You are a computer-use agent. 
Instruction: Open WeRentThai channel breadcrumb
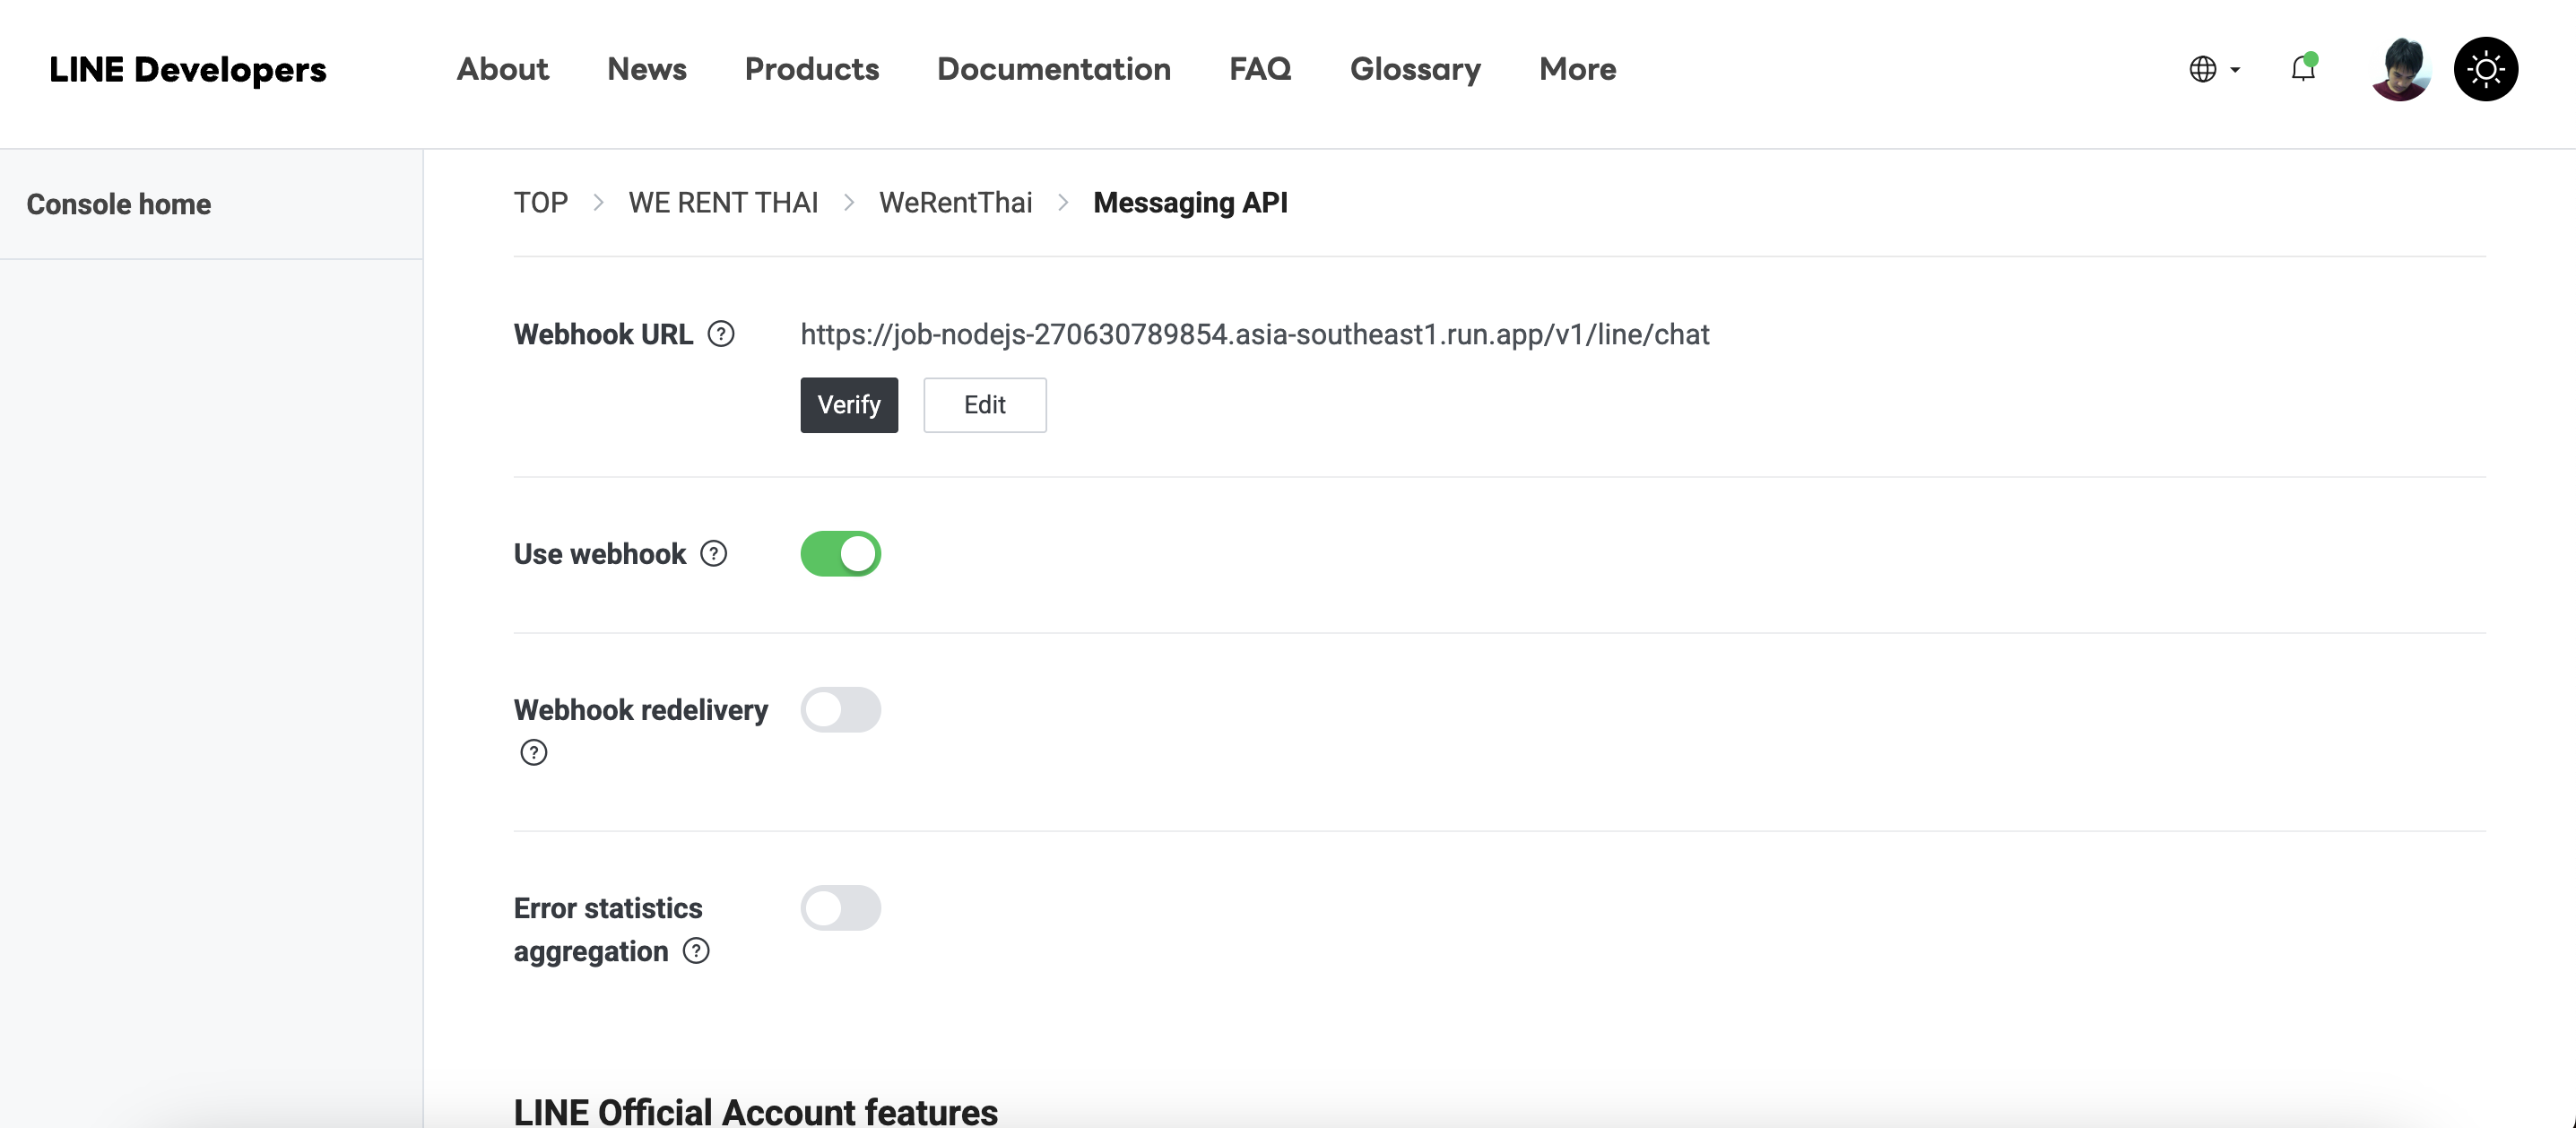956,202
